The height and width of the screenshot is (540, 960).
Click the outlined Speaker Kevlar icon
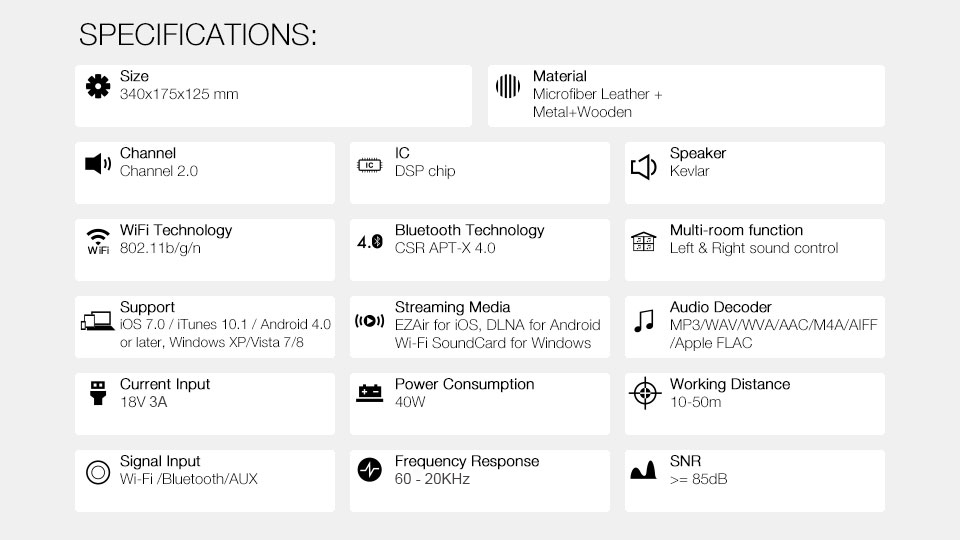(644, 167)
